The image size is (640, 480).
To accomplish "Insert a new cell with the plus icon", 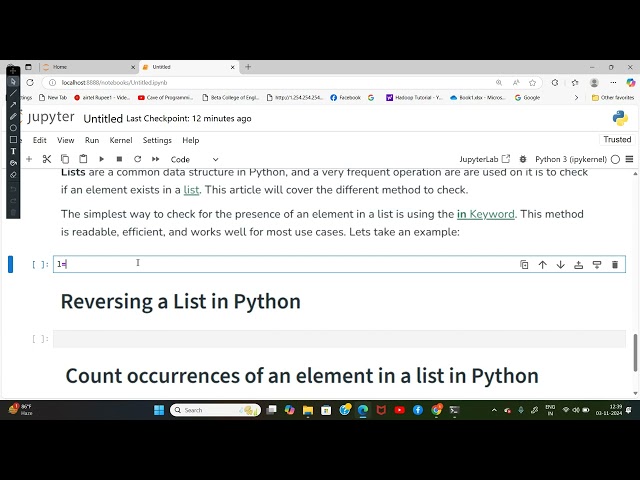I will point(29,159).
